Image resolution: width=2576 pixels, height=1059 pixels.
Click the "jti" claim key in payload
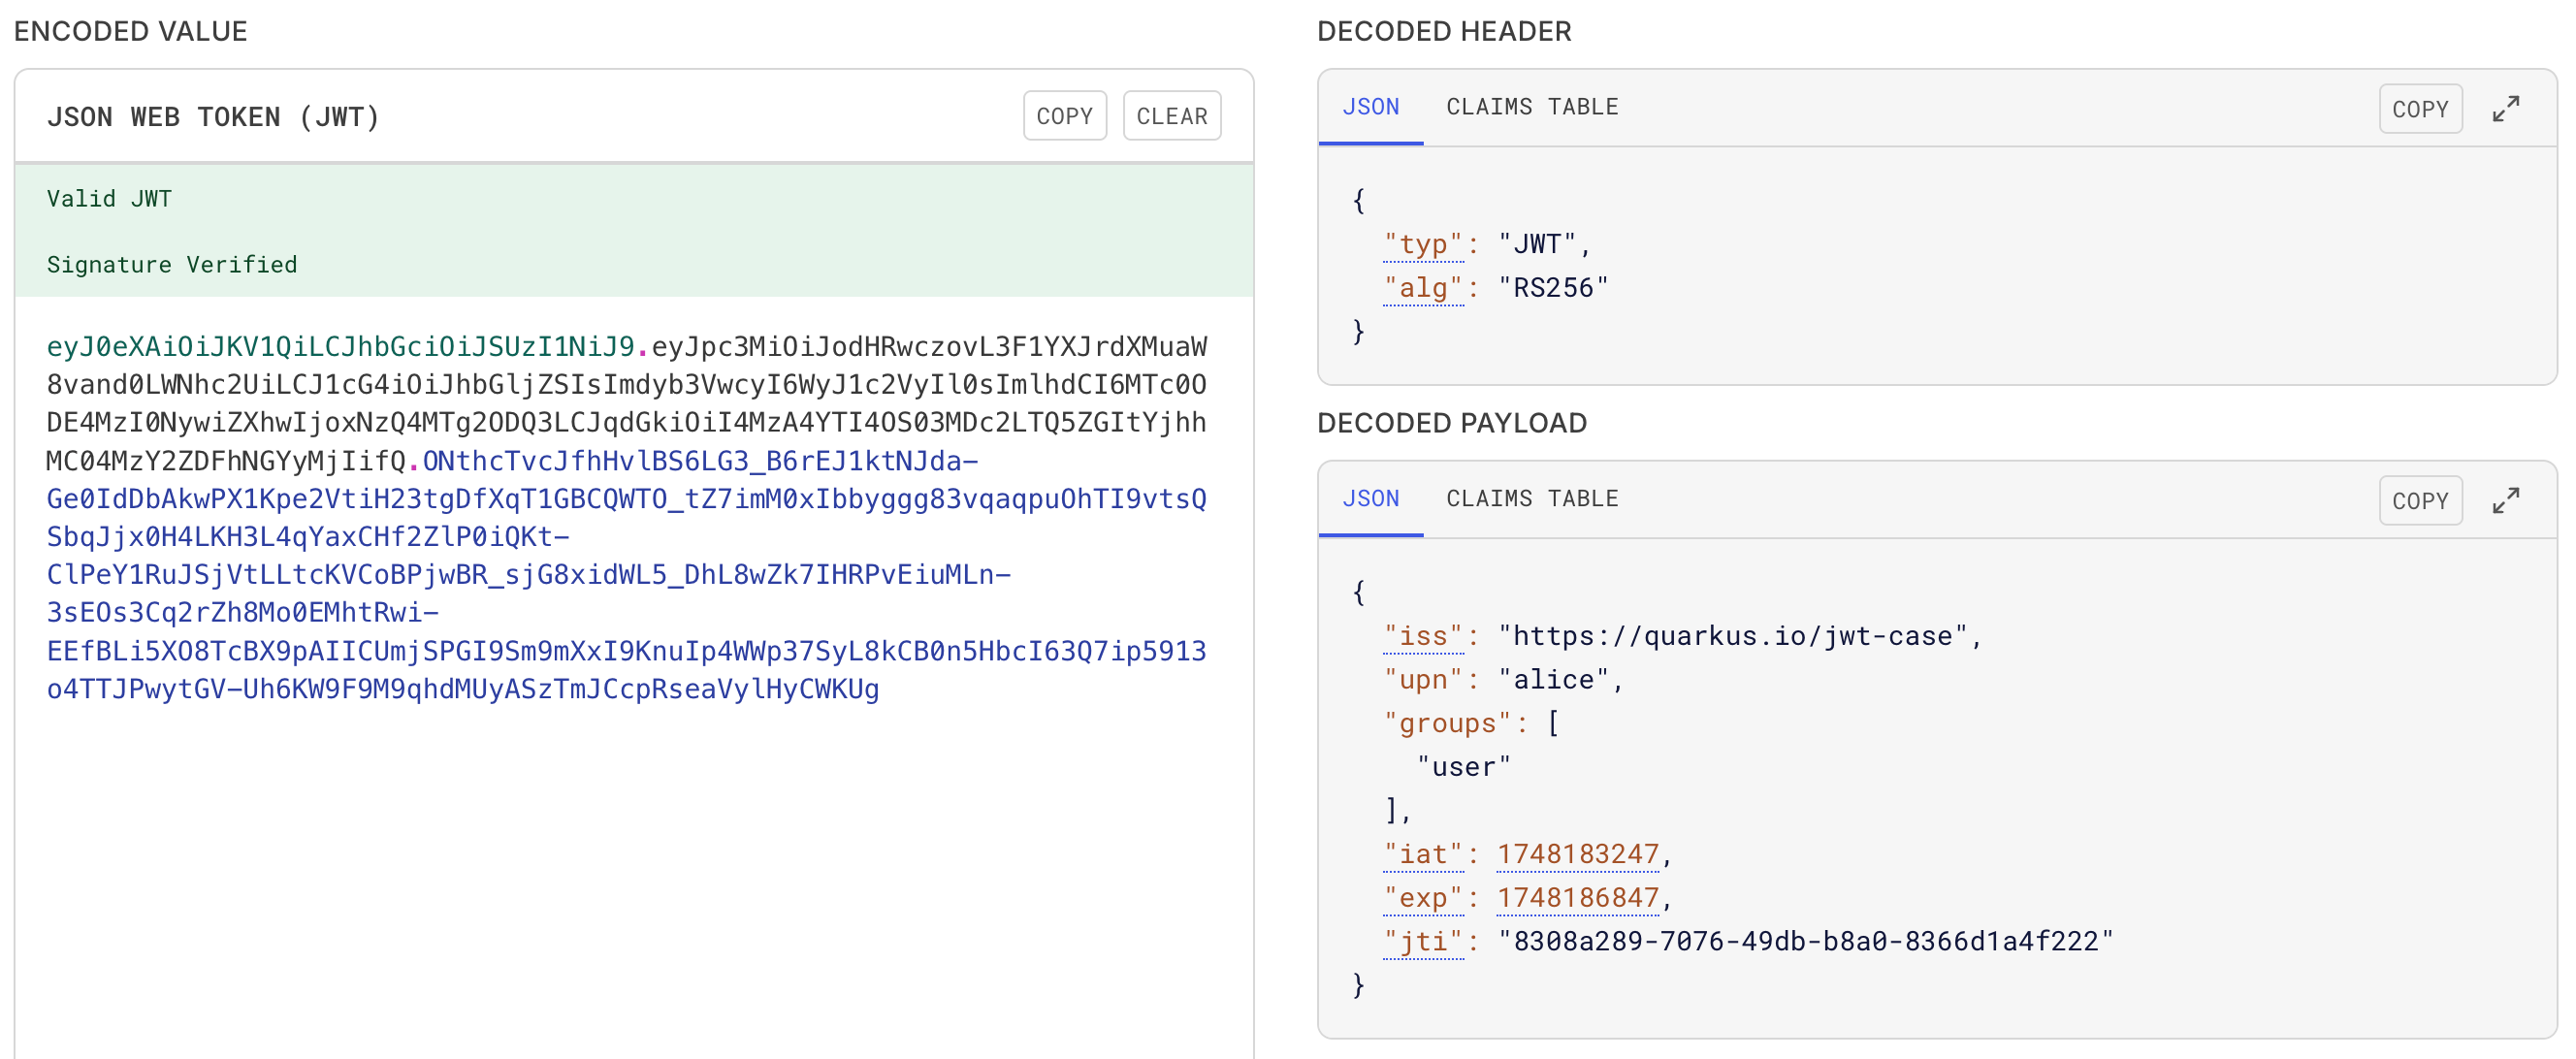coord(1423,941)
